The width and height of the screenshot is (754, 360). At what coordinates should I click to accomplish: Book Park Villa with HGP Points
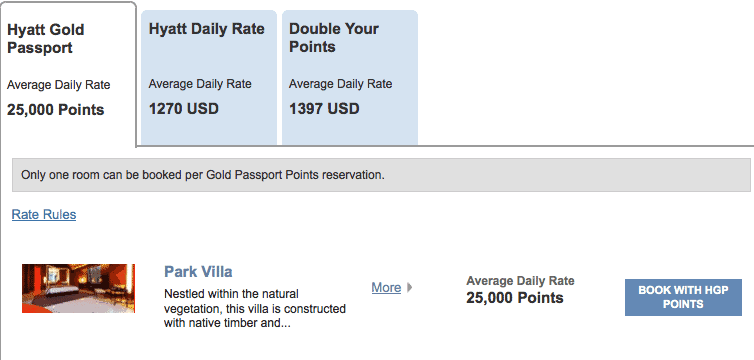683,297
